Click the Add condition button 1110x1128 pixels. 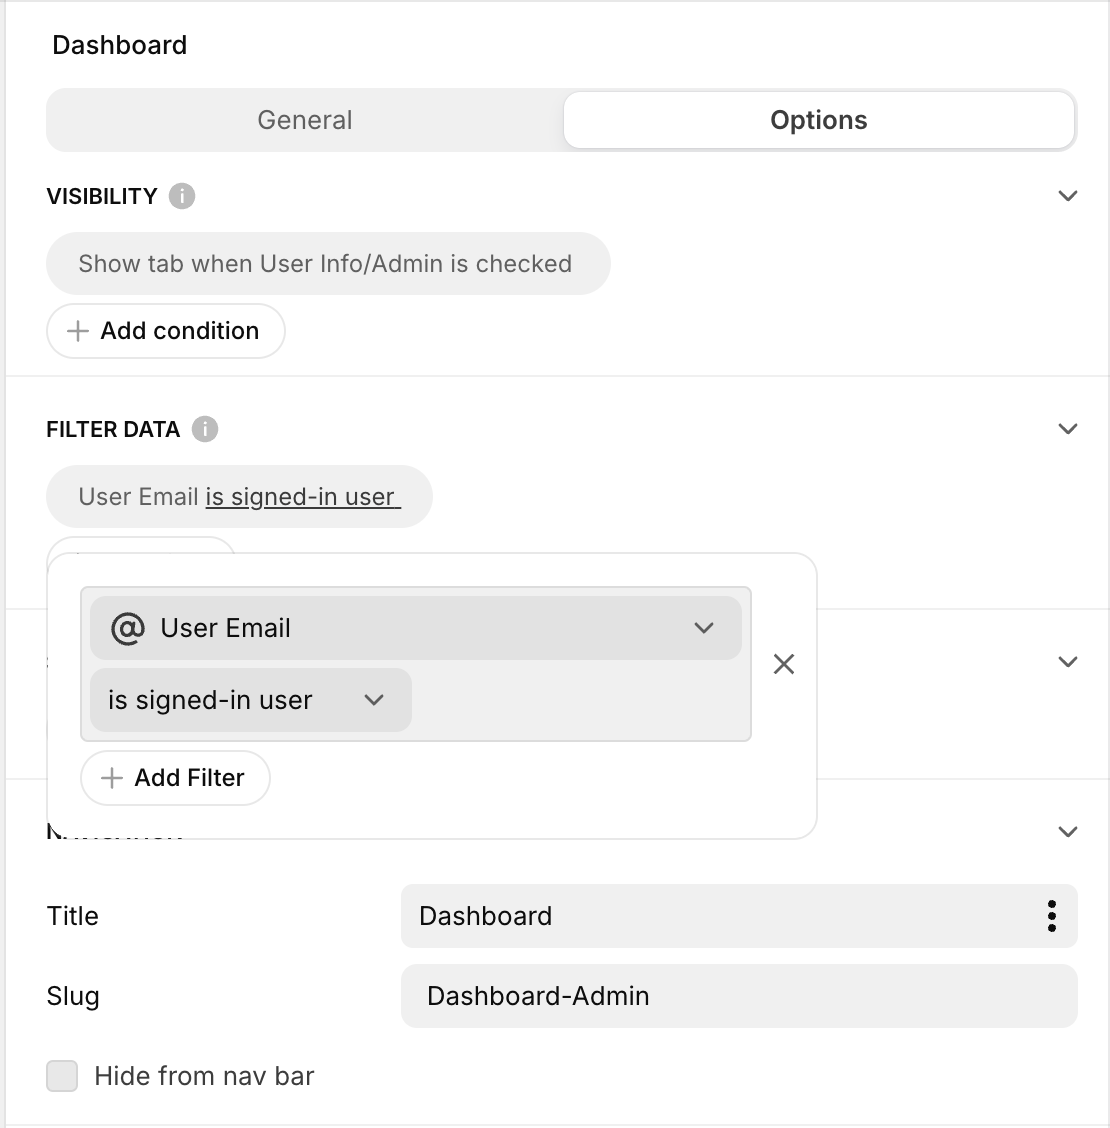click(x=166, y=331)
